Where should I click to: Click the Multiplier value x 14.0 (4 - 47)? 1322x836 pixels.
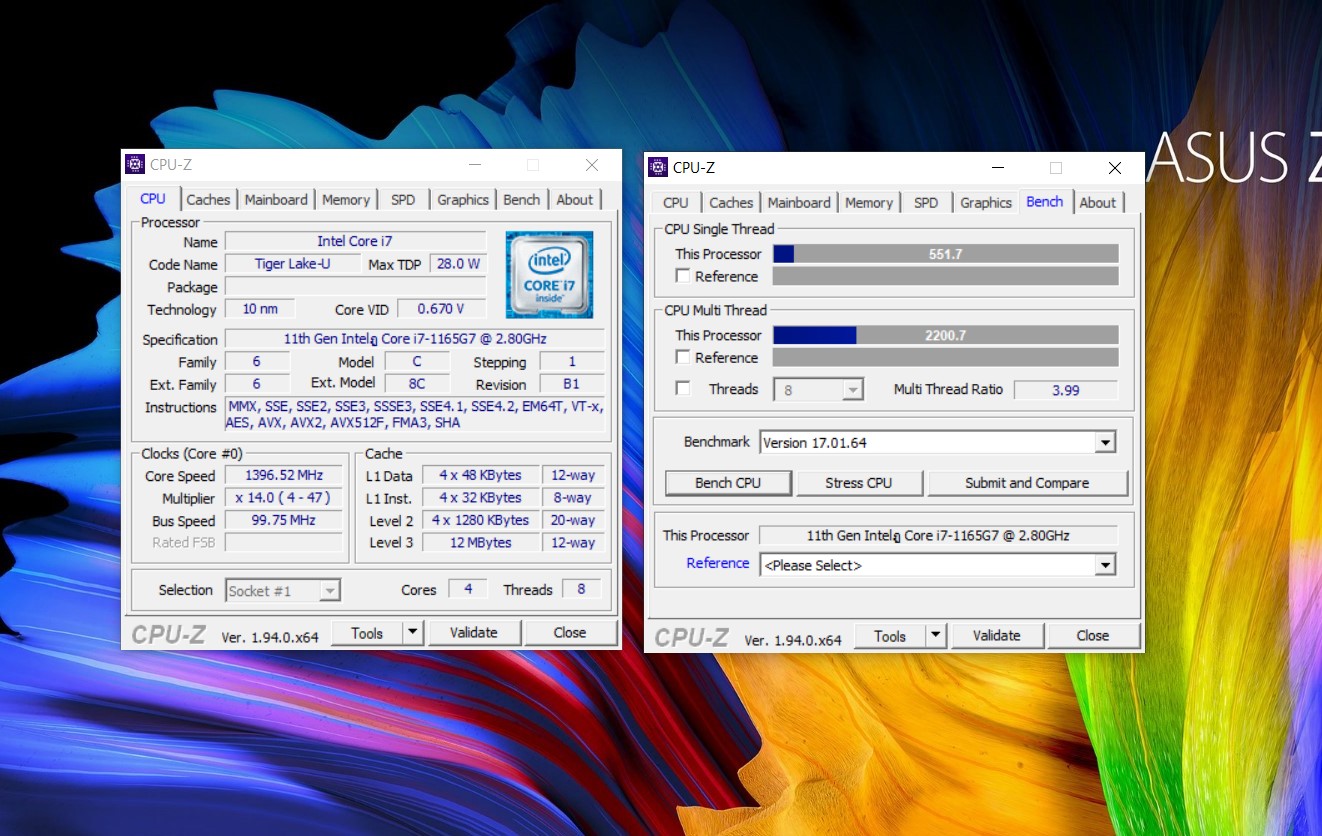click(284, 497)
